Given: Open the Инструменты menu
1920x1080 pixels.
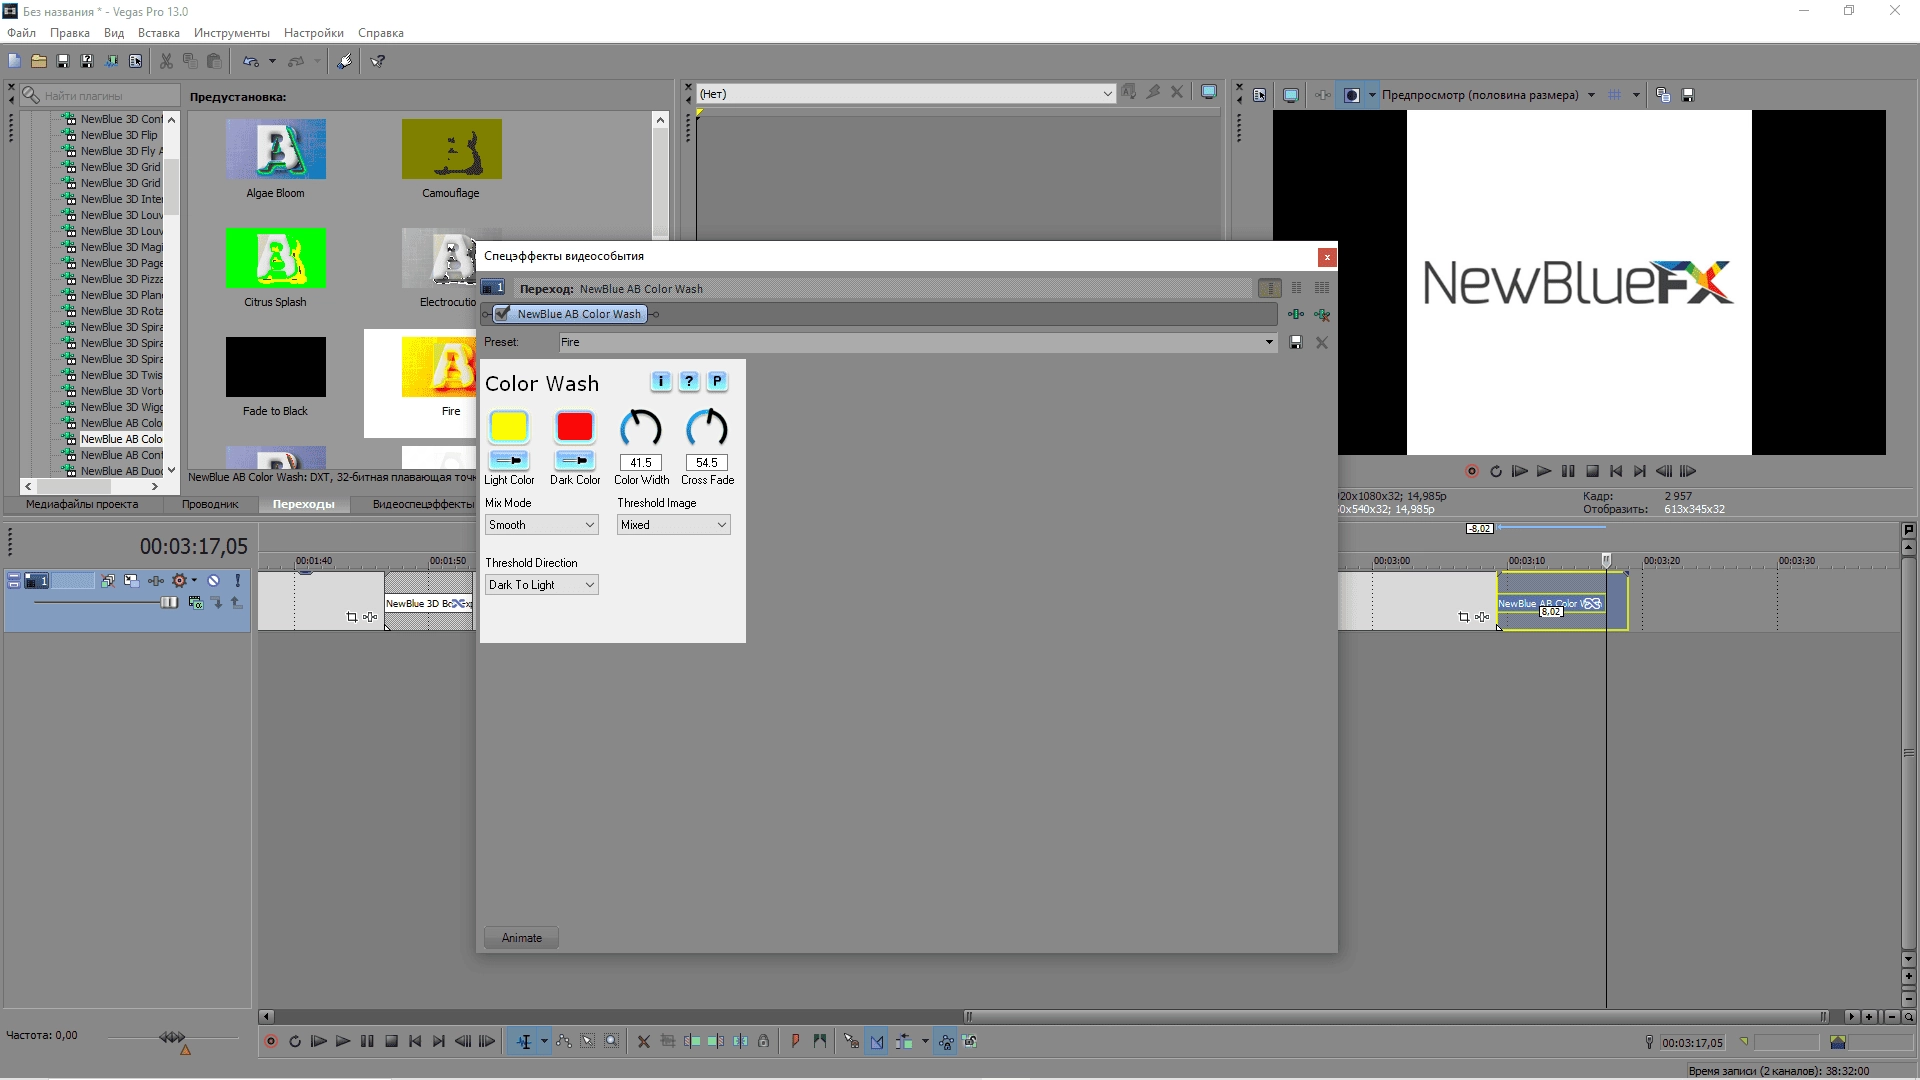Looking at the screenshot, I should coord(231,33).
